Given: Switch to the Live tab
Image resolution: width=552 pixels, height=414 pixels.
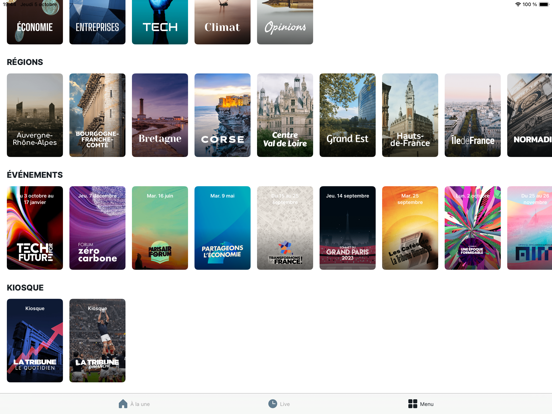Looking at the screenshot, I should point(279,404).
